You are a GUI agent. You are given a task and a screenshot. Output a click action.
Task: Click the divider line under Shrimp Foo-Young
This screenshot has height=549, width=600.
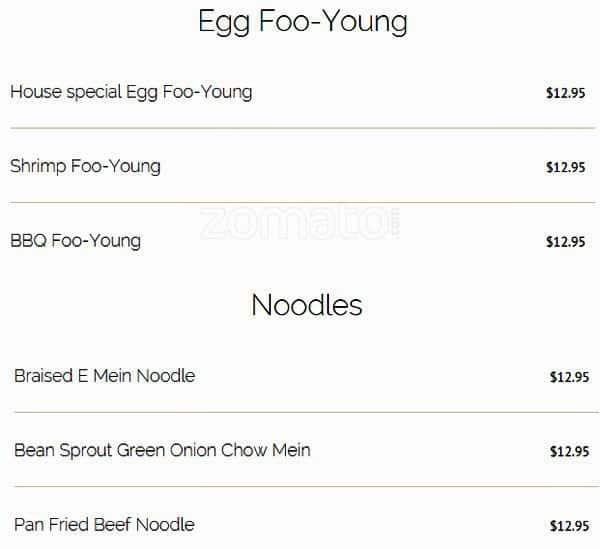pyautogui.click(x=302, y=202)
